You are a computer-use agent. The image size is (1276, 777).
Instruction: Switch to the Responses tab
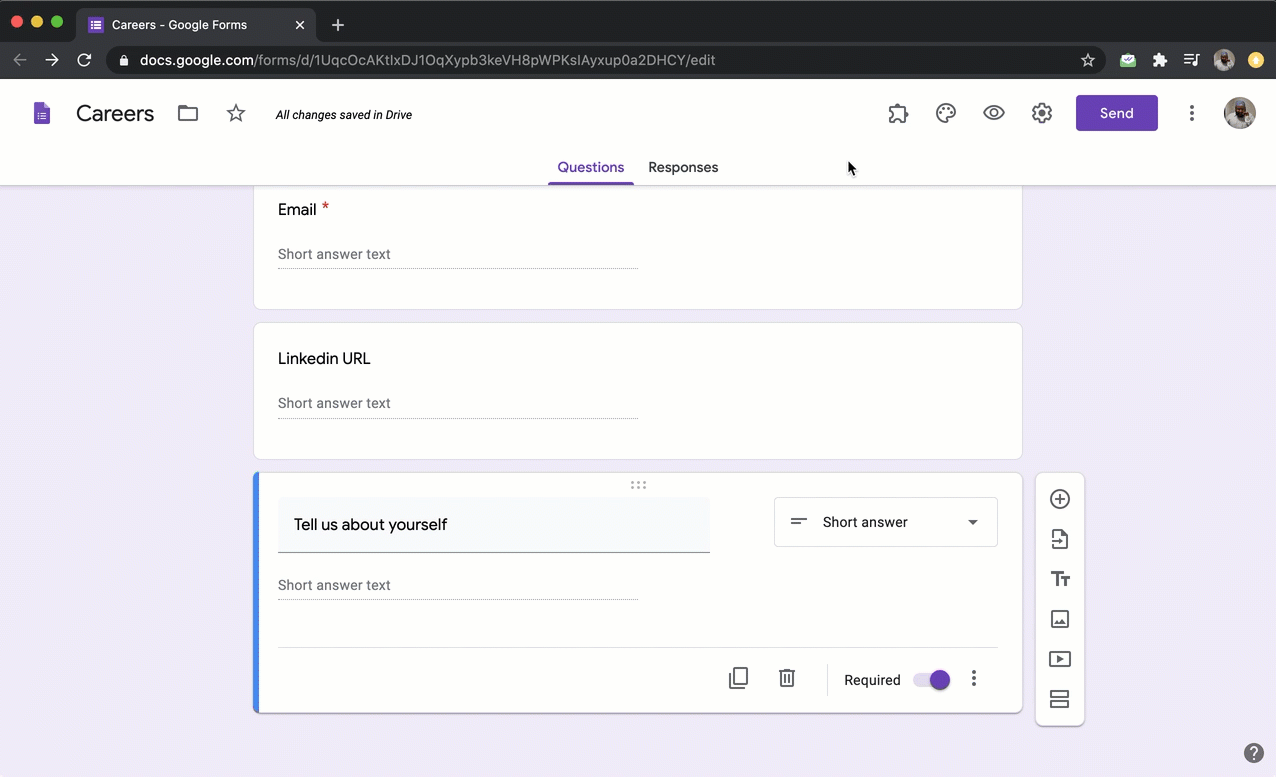point(683,167)
